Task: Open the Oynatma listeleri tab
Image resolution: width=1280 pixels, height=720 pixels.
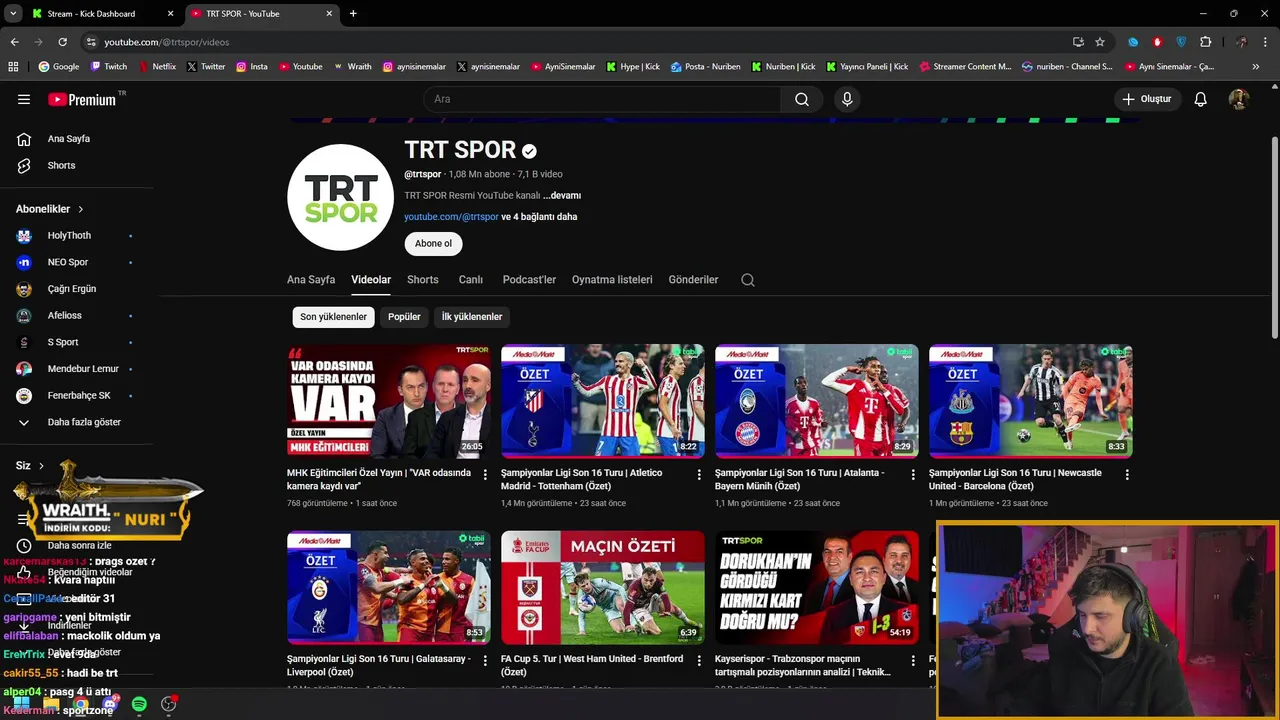Action: [x=612, y=280]
